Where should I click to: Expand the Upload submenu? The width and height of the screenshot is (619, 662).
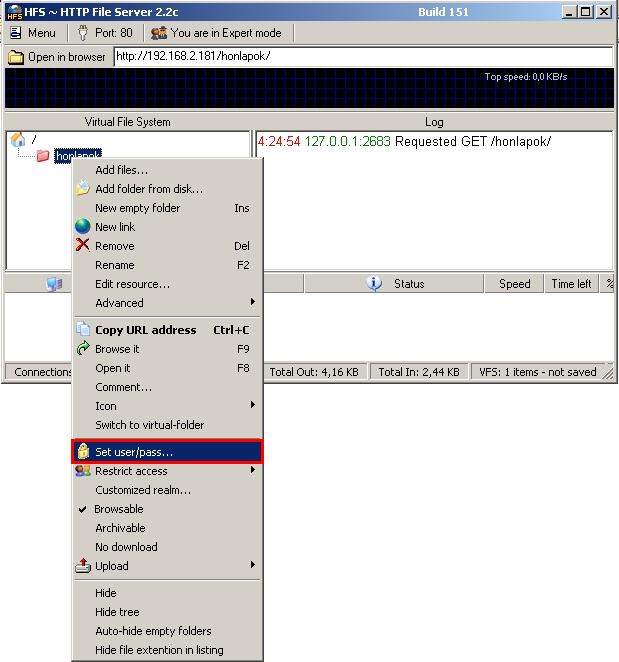(x=167, y=566)
